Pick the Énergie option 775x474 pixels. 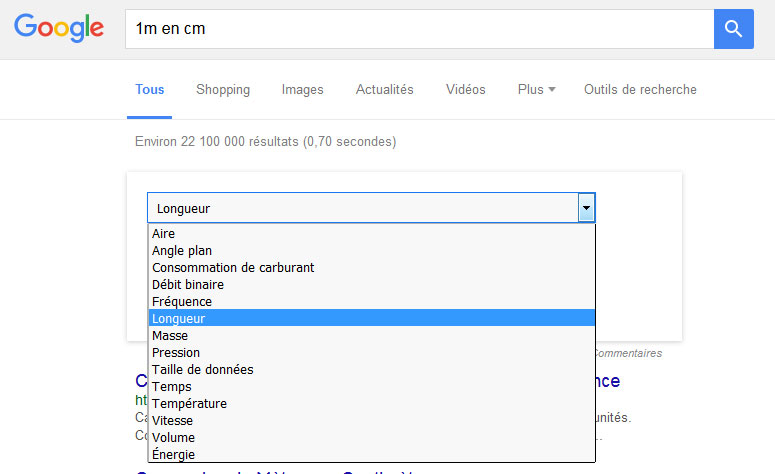pos(174,455)
